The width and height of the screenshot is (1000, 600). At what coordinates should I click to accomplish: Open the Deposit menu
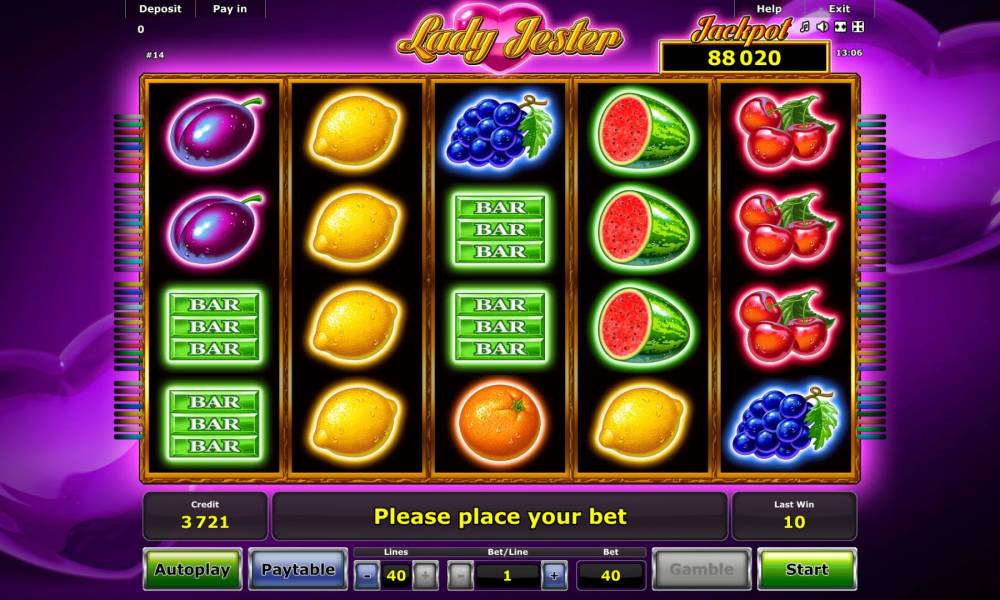pos(160,9)
